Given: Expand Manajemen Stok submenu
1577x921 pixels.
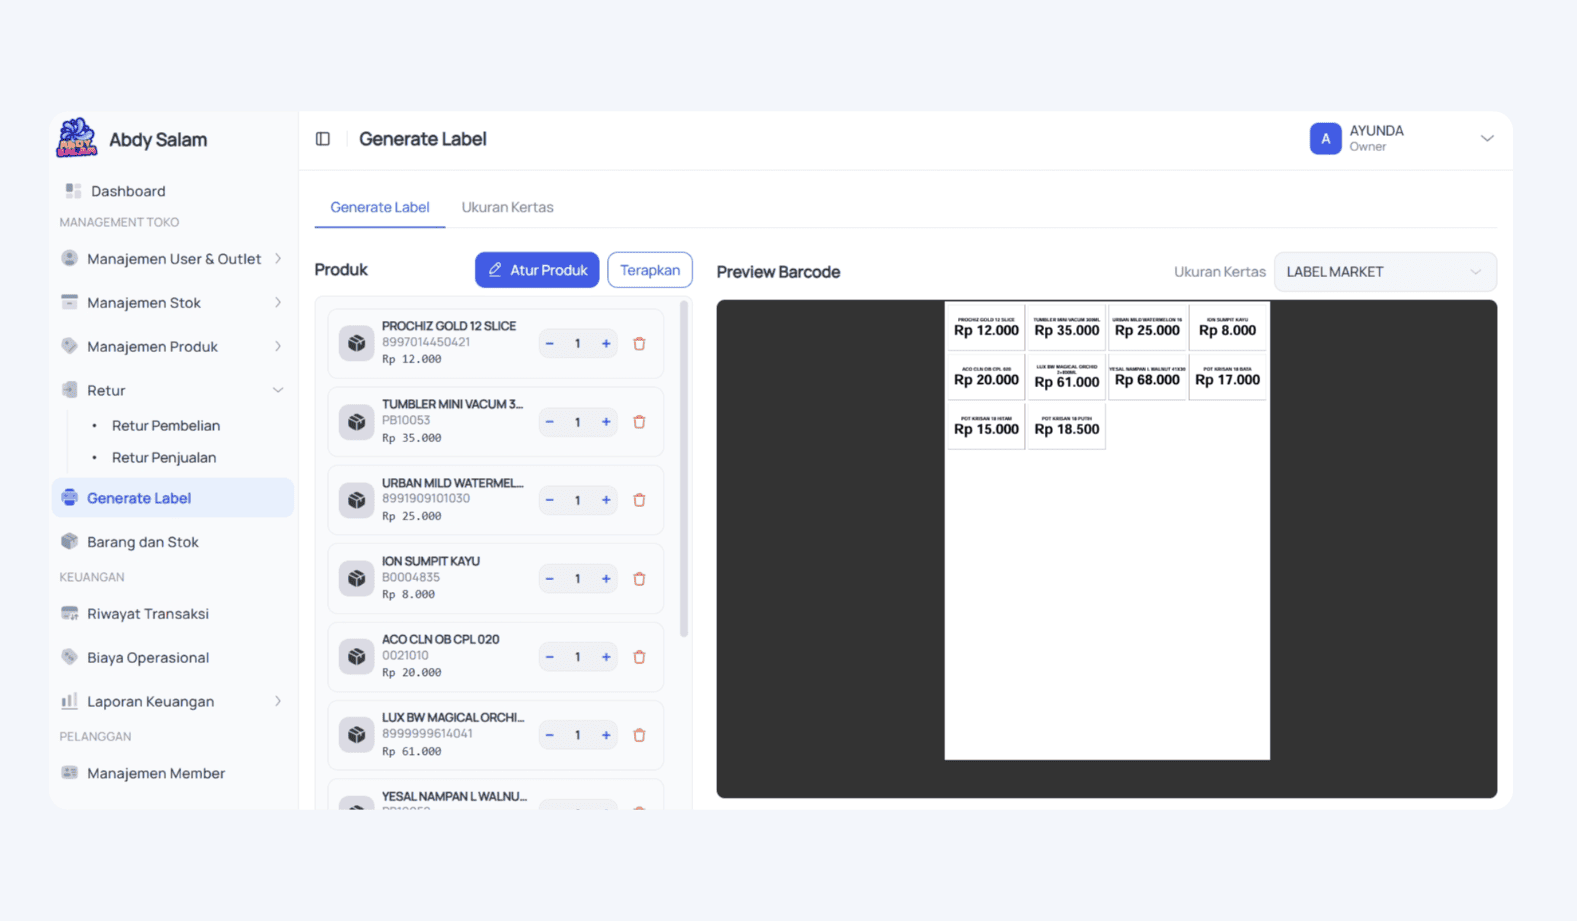Looking at the screenshot, I should coord(172,303).
